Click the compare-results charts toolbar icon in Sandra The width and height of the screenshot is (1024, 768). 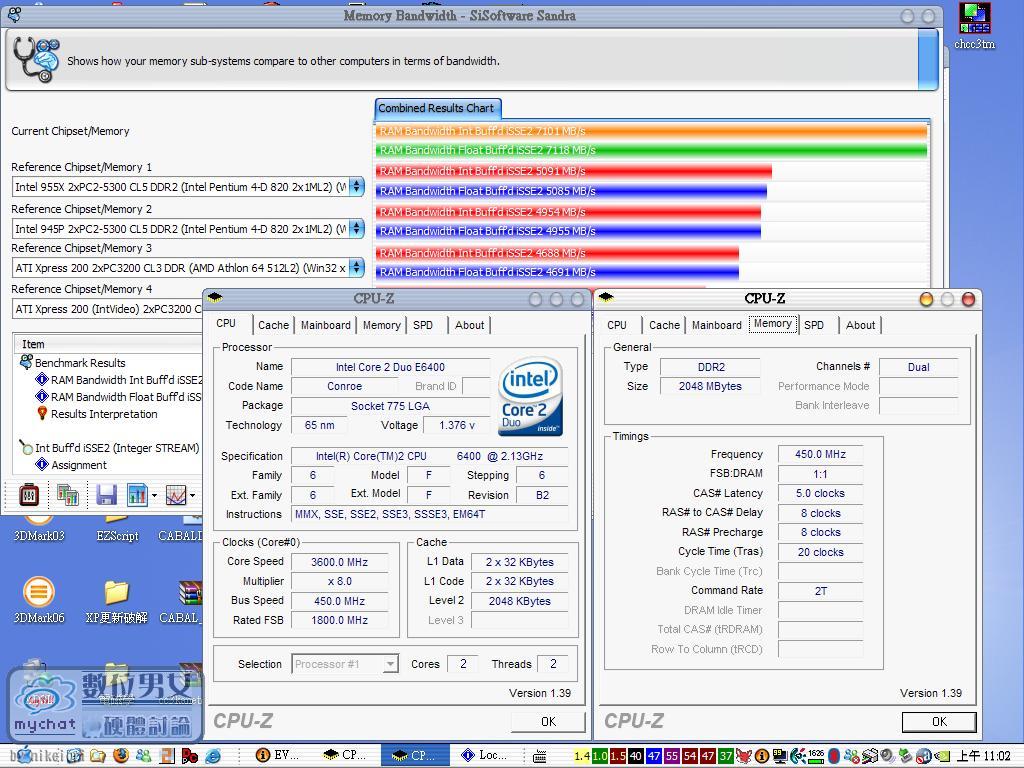67,495
